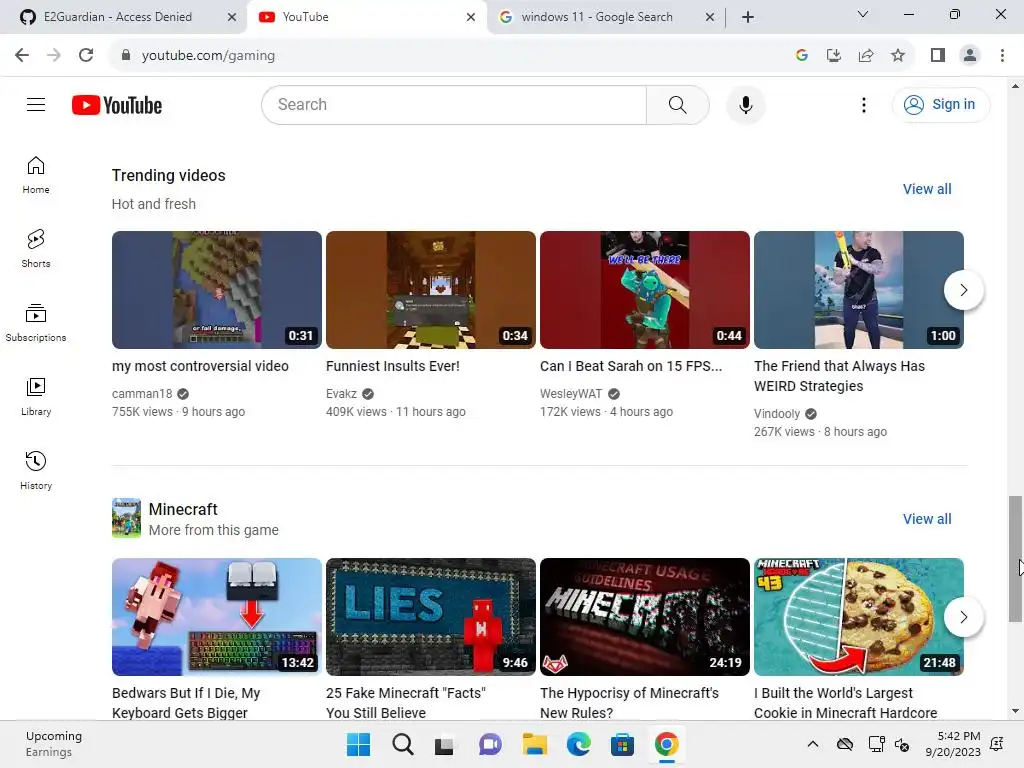The width and height of the screenshot is (1024, 768).
Task: Open YouTube settings three-dot menu
Action: [x=863, y=104]
